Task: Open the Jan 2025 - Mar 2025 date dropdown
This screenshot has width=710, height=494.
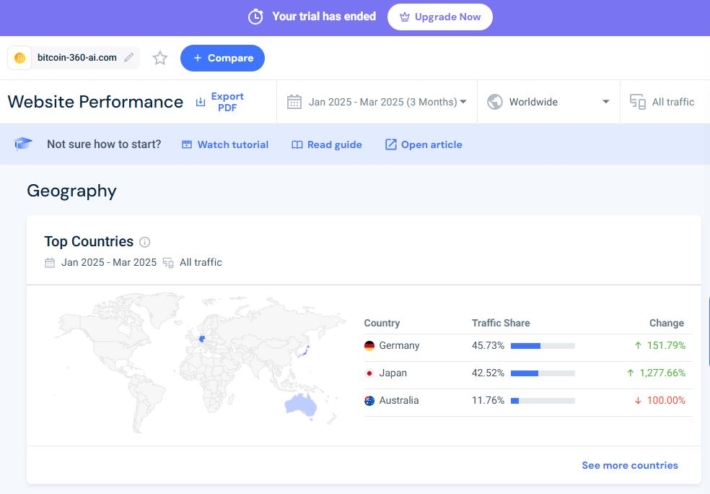Action: pyautogui.click(x=377, y=102)
